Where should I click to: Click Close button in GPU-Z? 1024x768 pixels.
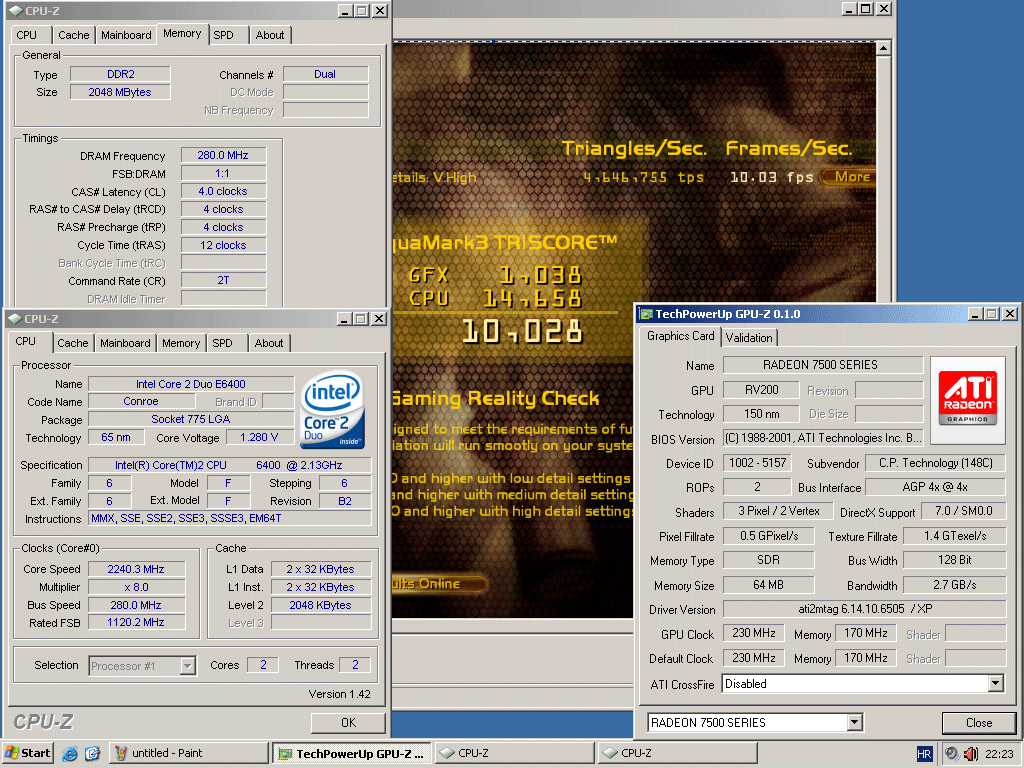[x=978, y=723]
